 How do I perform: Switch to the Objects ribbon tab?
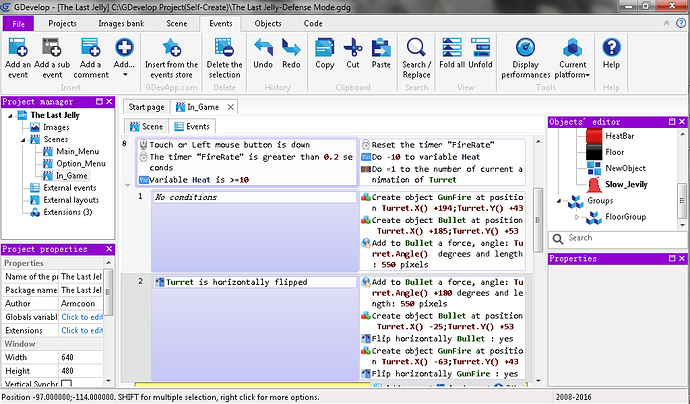coord(268,22)
